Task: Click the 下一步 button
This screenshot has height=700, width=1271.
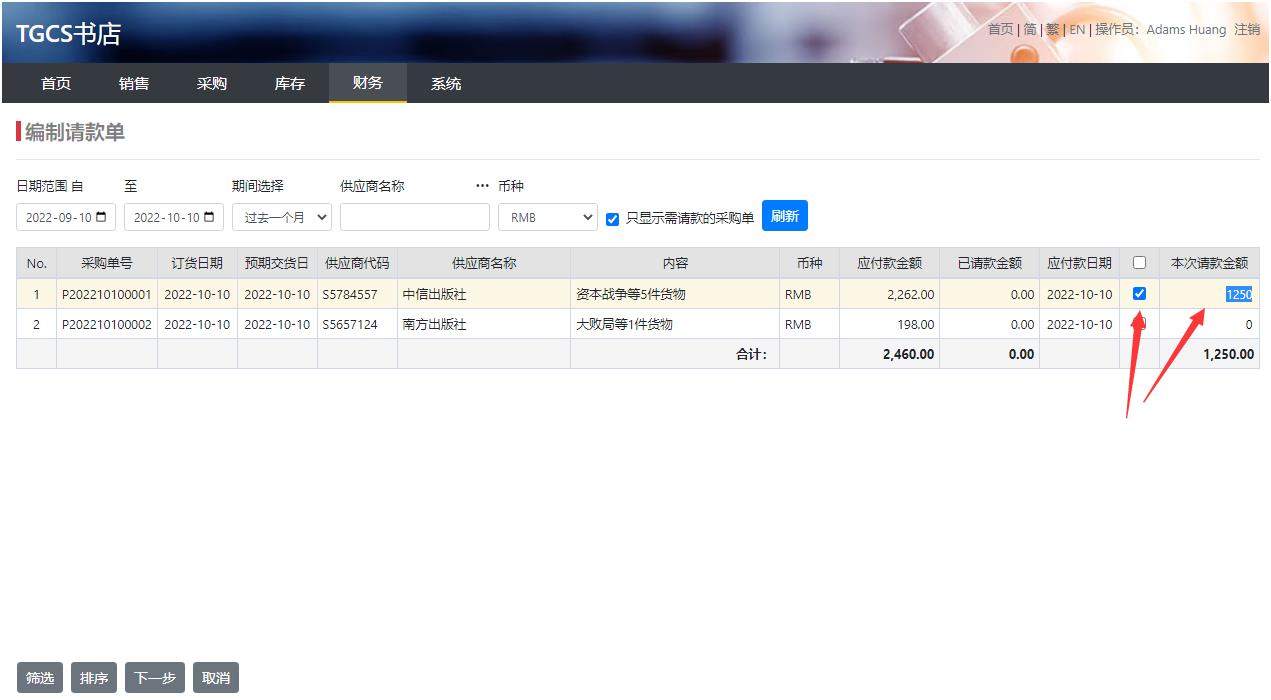Action: 155,678
